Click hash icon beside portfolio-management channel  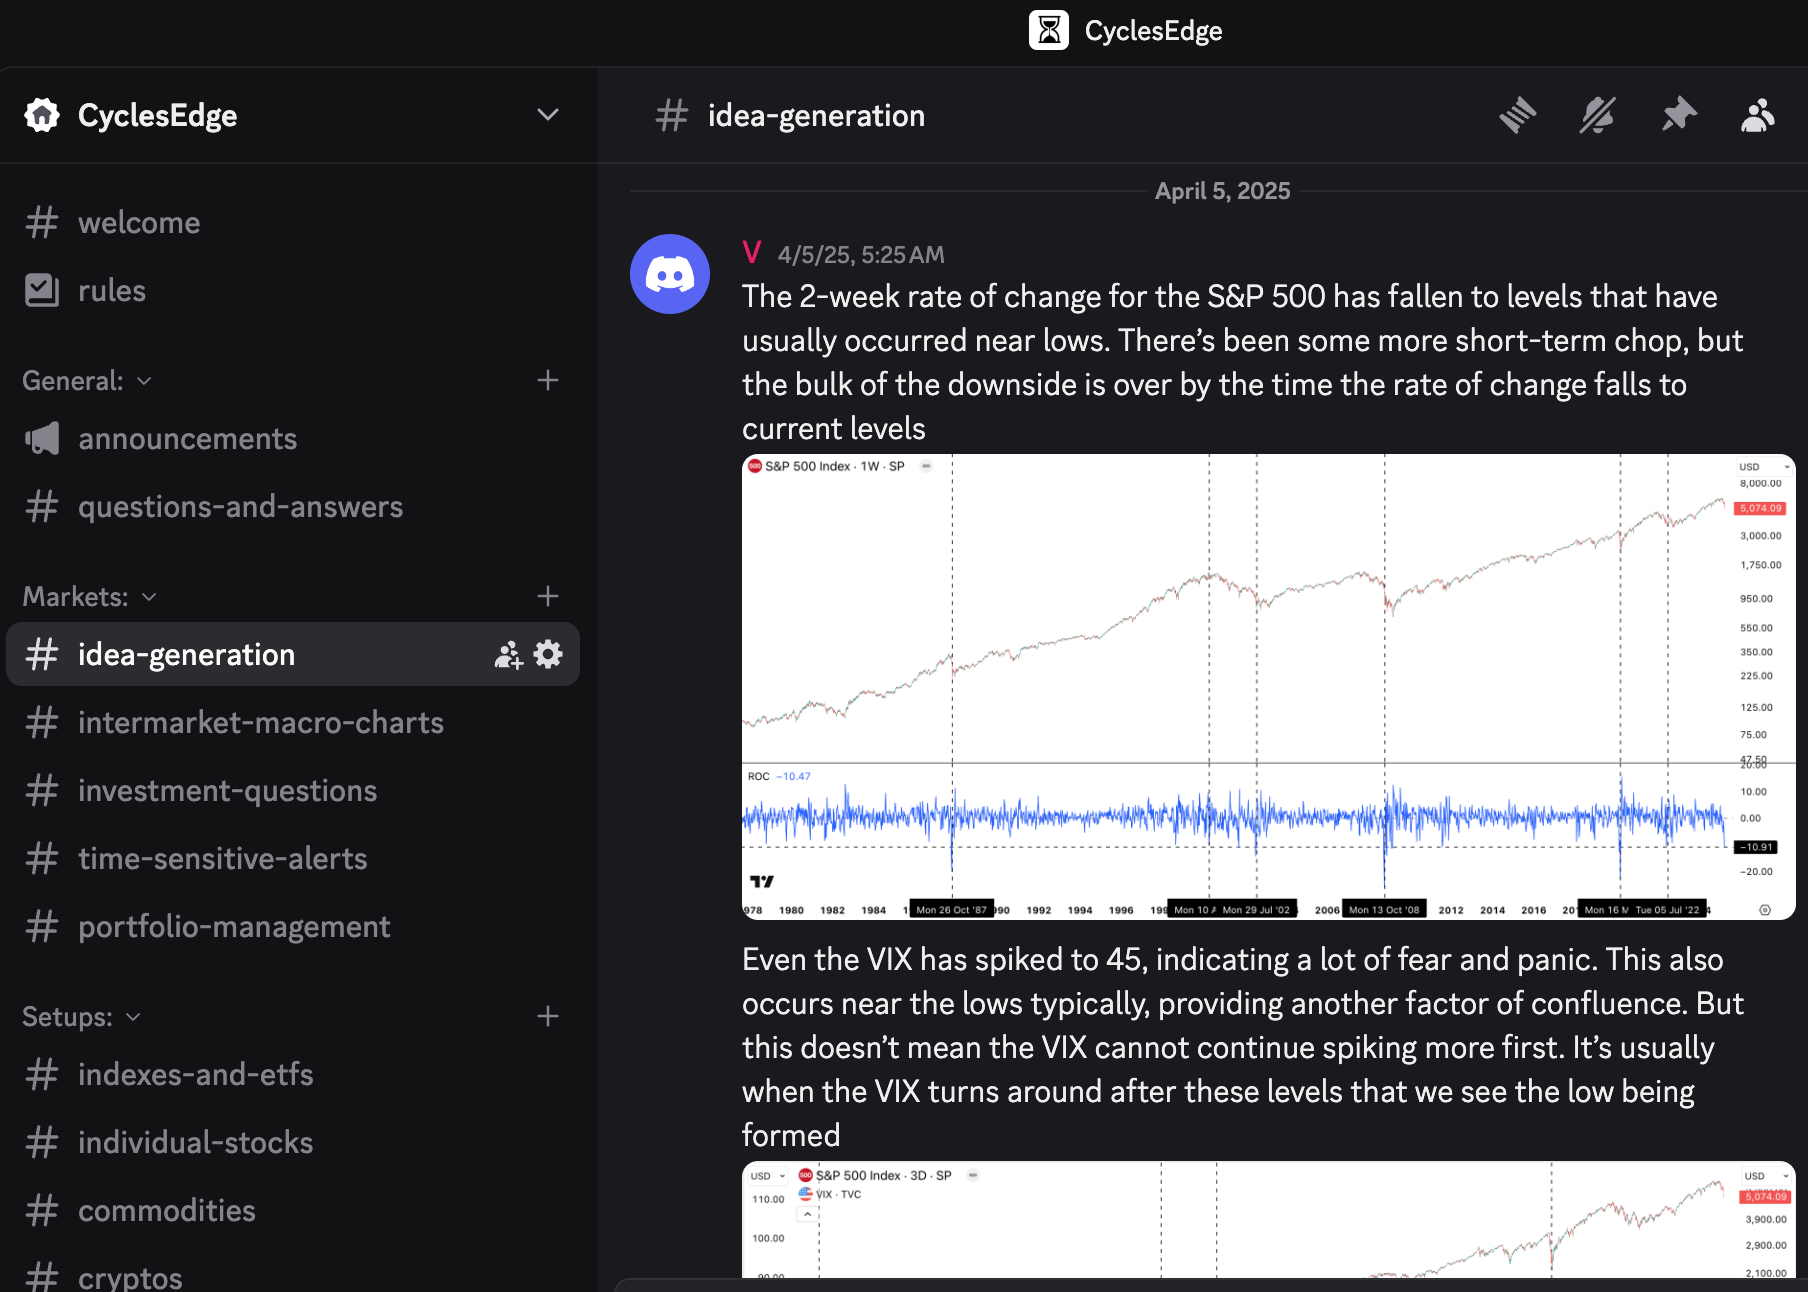[42, 926]
